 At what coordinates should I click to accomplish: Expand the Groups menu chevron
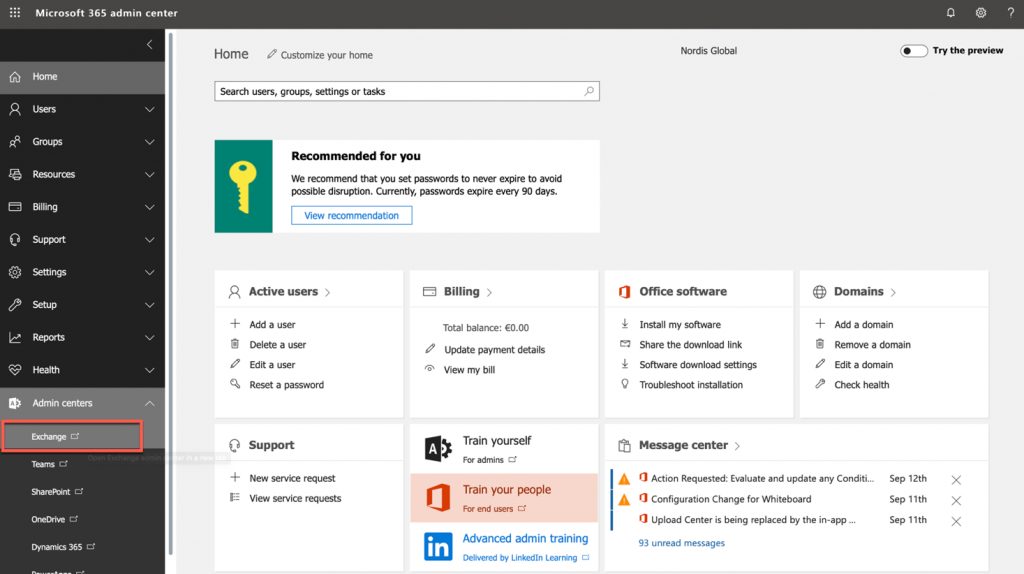[150, 142]
